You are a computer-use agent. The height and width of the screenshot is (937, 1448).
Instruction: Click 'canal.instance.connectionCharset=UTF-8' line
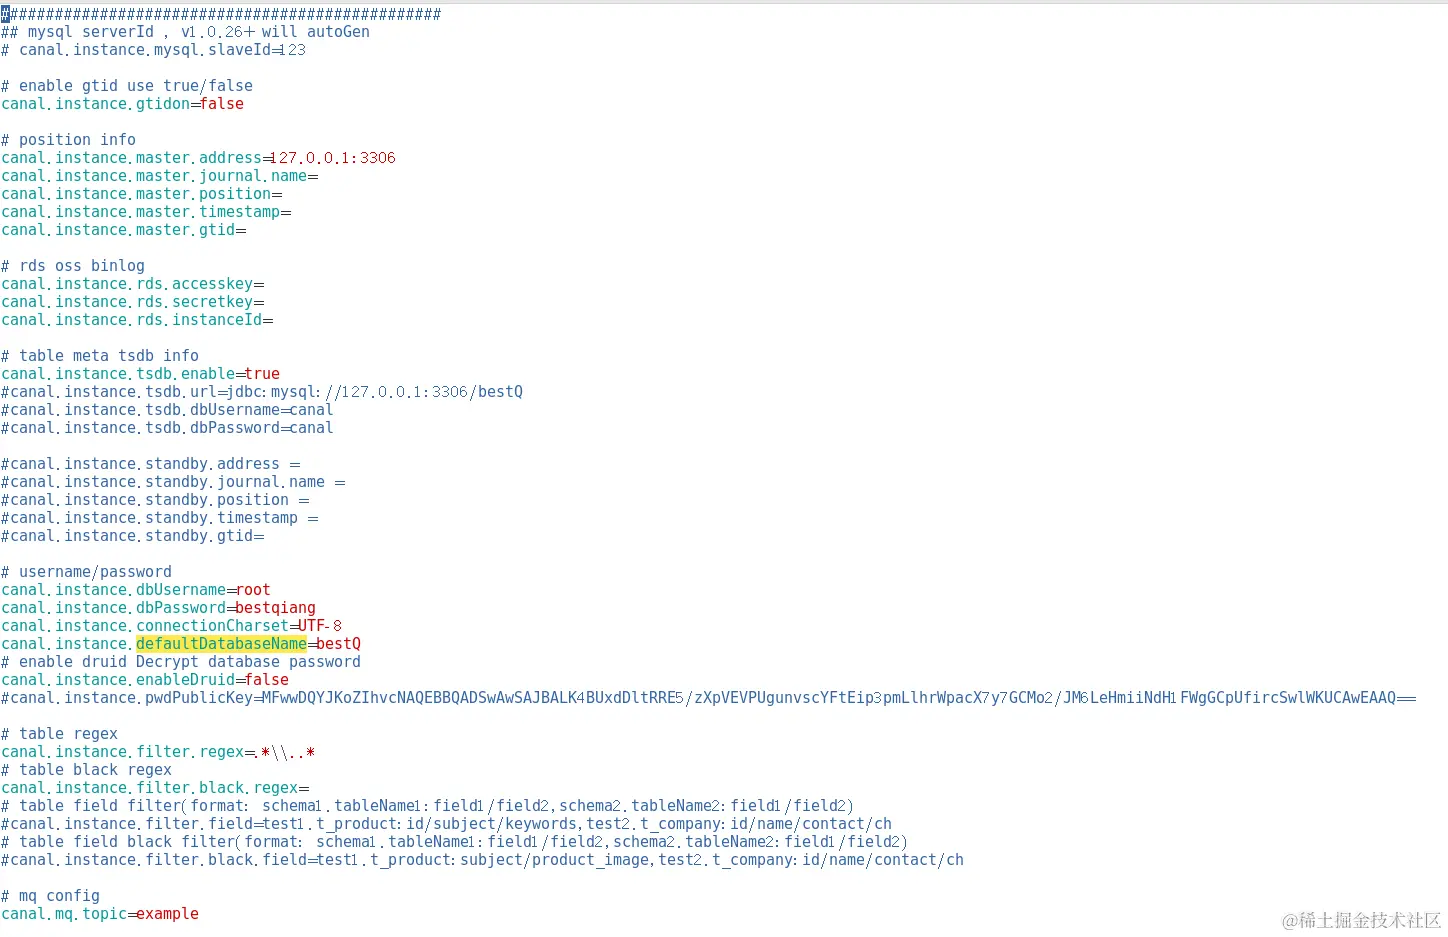point(171,626)
